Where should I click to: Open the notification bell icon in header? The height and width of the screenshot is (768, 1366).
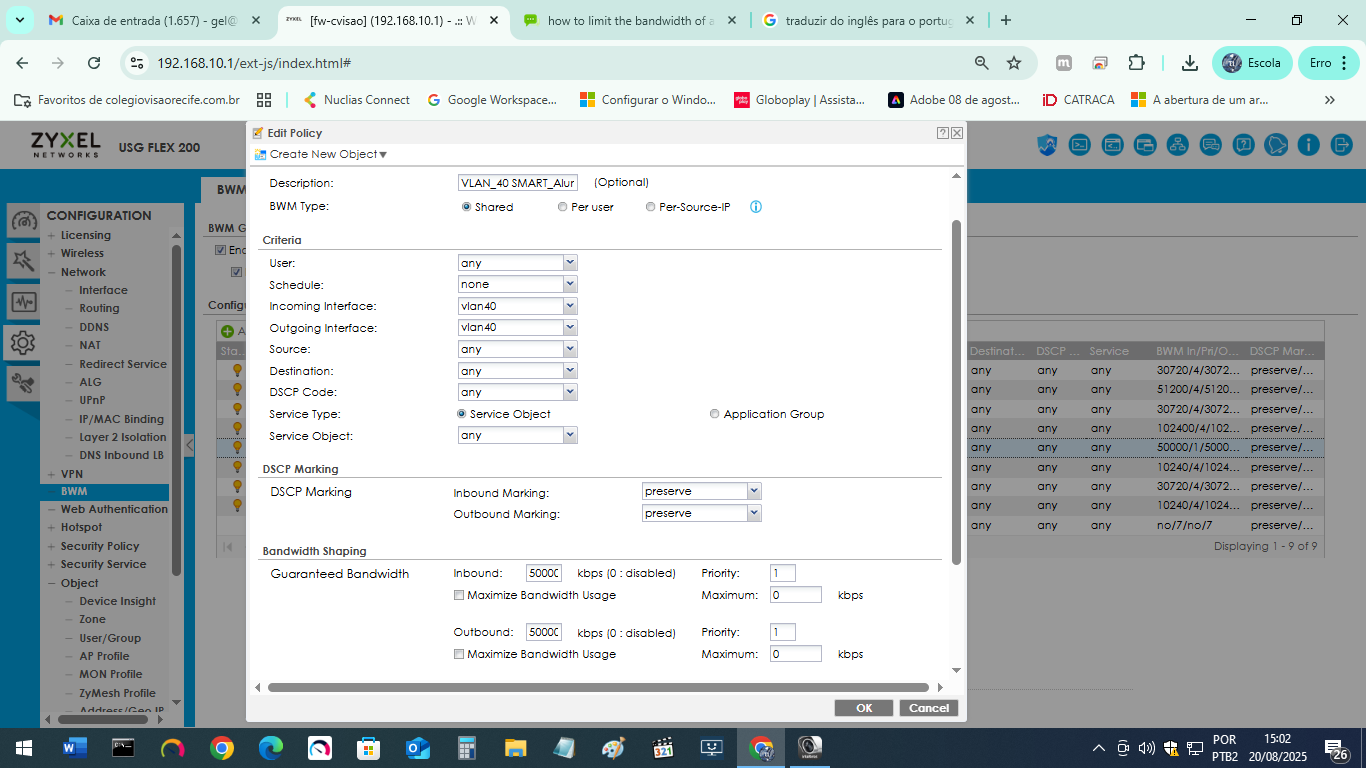pos(1276,145)
